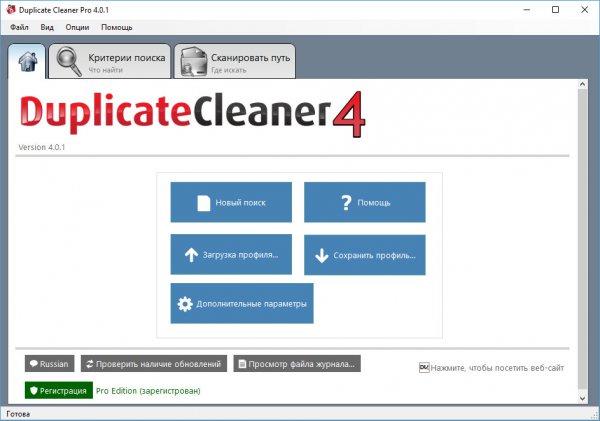Click the scrollbar up arrow
This screenshot has height=421, width=600.
(x=582, y=84)
